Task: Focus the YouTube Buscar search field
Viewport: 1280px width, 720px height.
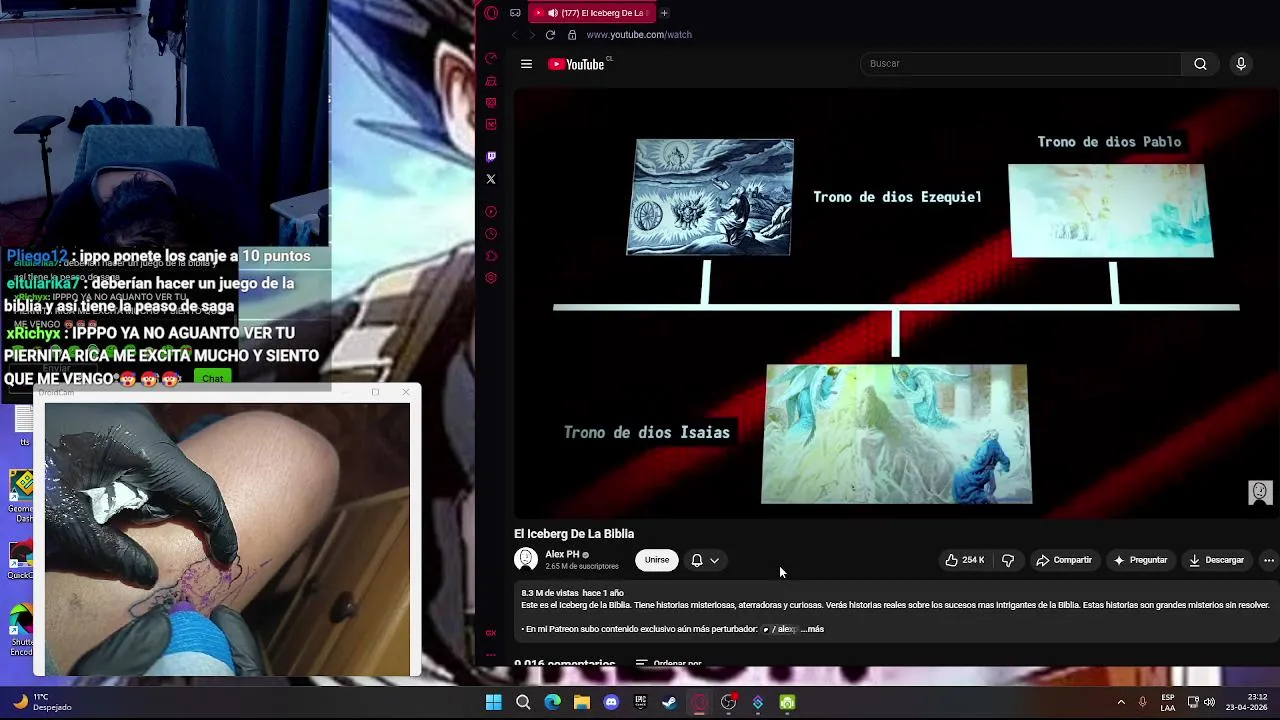Action: coord(1020,64)
